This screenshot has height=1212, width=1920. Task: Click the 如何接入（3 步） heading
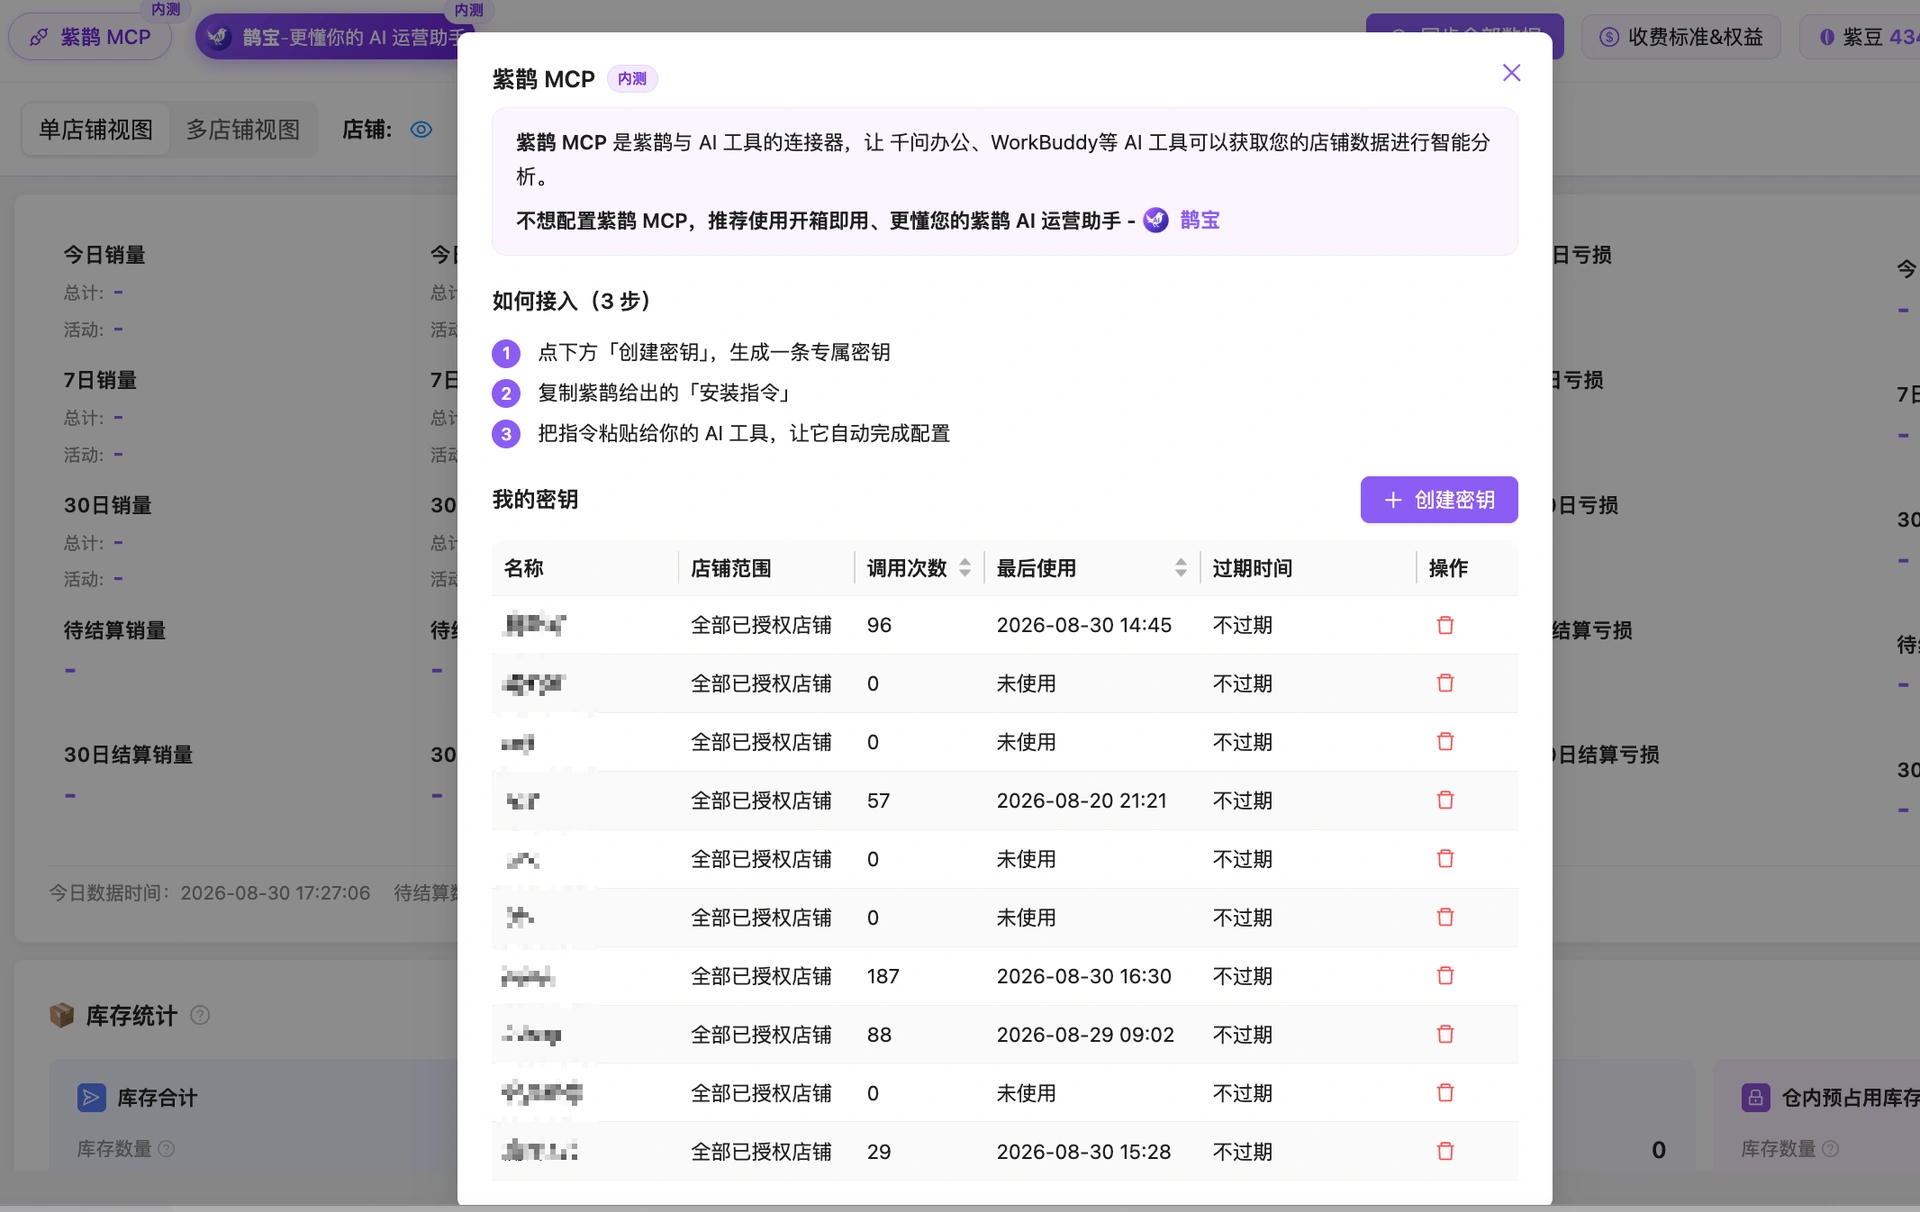pos(572,301)
